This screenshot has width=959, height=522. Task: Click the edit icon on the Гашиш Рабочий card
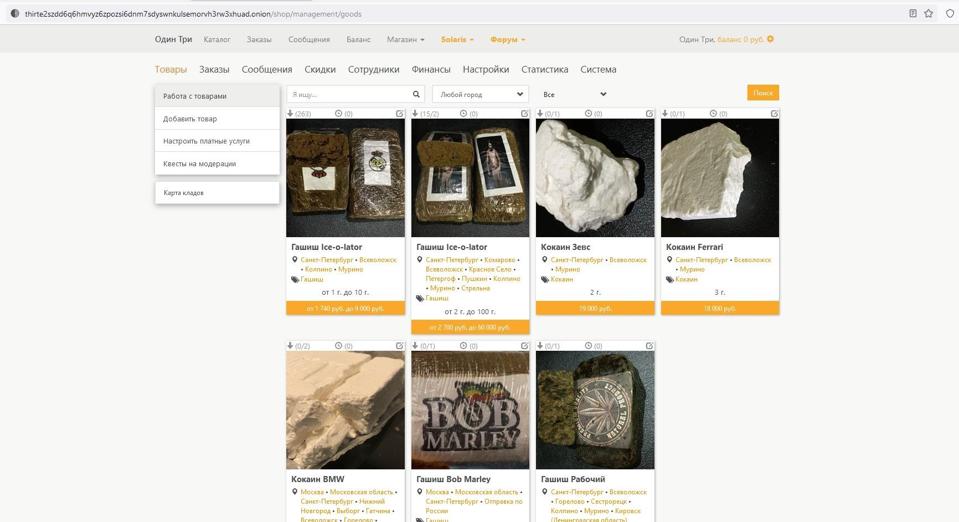(x=650, y=346)
